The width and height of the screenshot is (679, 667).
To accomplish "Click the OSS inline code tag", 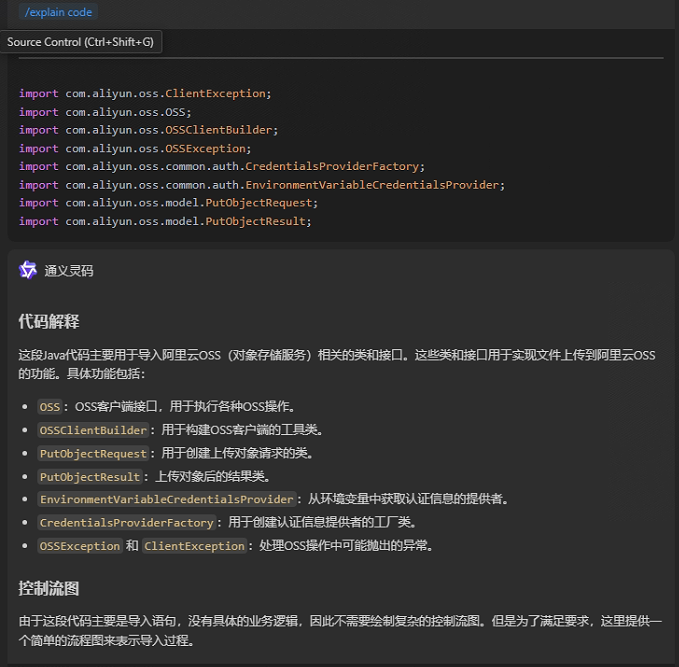I will click(50, 407).
